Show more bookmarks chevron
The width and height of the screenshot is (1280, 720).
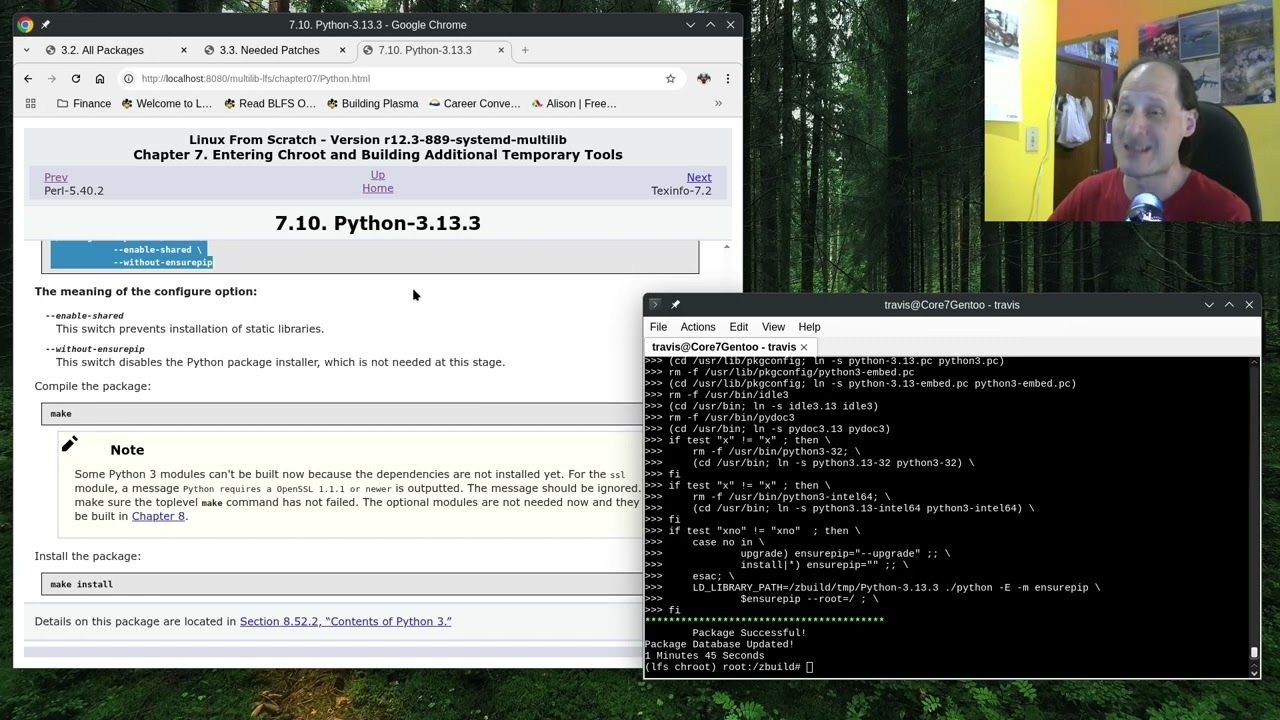pos(718,103)
